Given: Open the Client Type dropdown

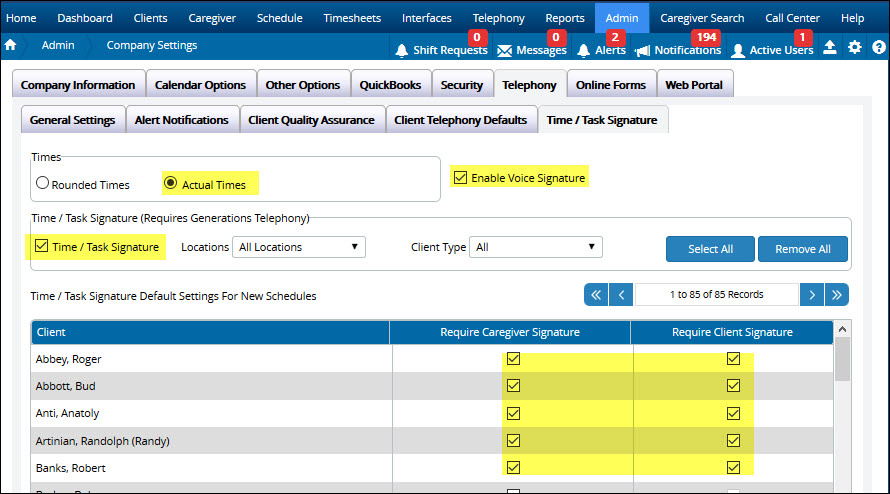Looking at the screenshot, I should pos(535,247).
